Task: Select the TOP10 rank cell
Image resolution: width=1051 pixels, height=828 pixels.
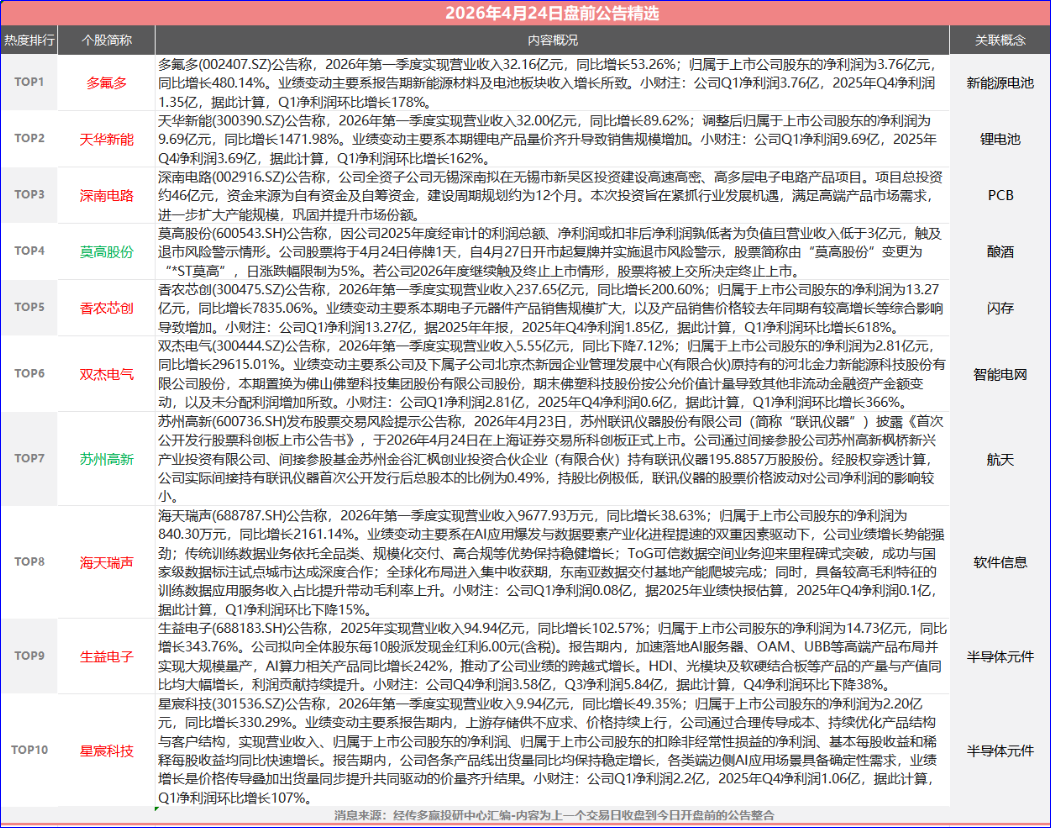Action: coord(29,750)
